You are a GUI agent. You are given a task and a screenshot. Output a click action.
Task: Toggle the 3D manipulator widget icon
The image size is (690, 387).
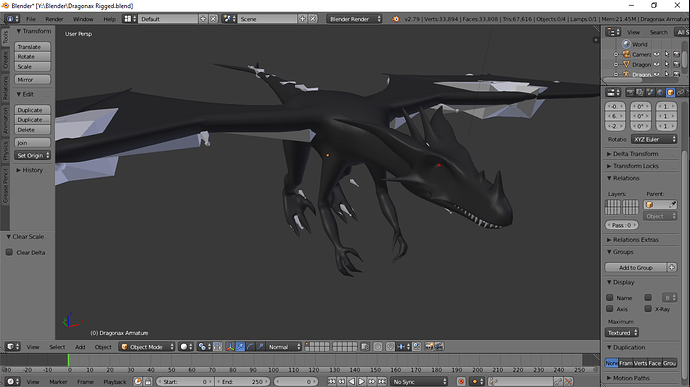pos(230,347)
